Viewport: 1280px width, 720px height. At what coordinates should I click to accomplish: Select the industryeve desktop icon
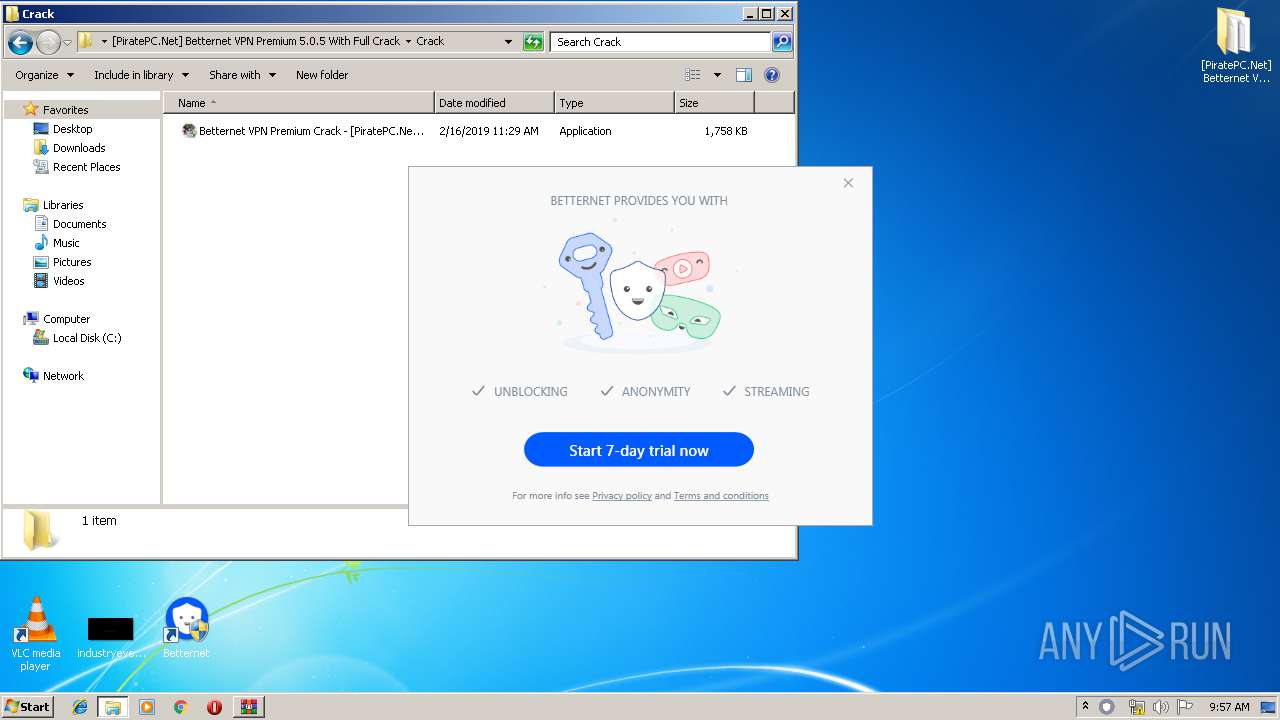(x=111, y=638)
